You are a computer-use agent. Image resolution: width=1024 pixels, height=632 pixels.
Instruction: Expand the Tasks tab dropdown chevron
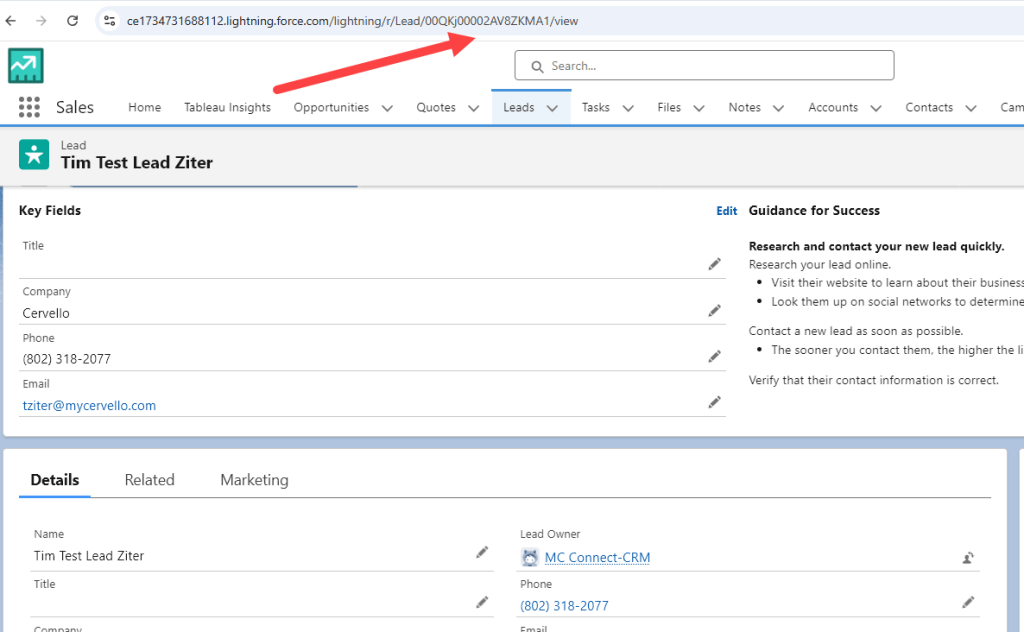(628, 108)
